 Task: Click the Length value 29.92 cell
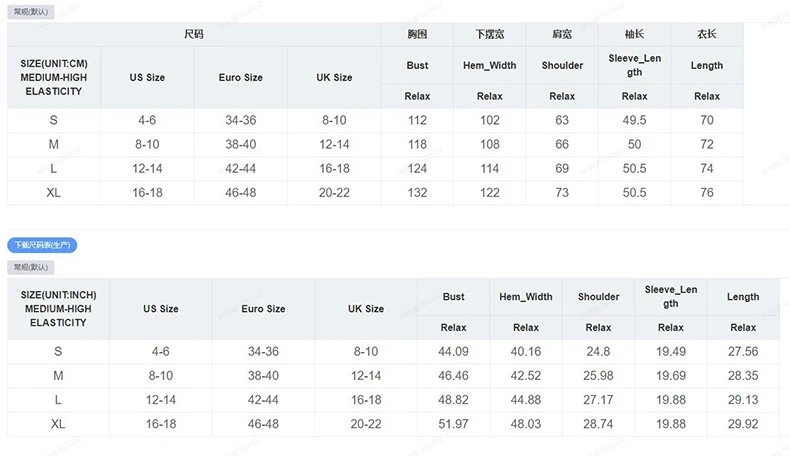(x=742, y=424)
